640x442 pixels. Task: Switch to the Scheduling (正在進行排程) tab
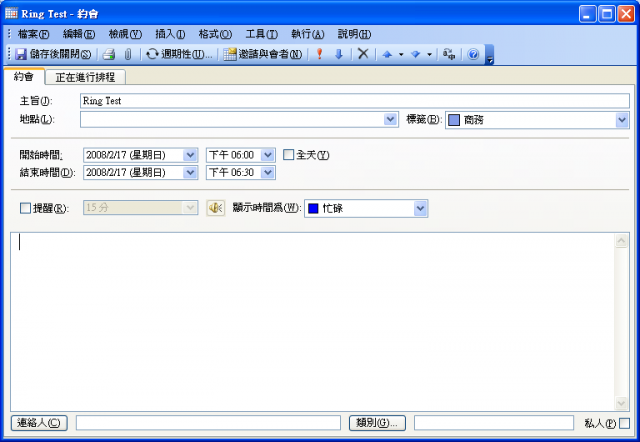[85, 77]
